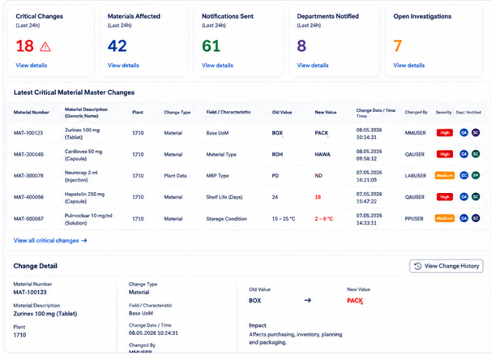The height and width of the screenshot is (360, 492).
Task: Click the Material Number column header
Action: [x=31, y=112]
